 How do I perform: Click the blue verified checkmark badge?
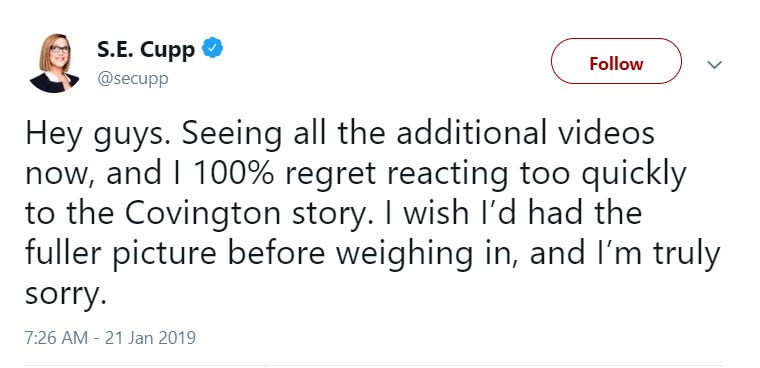(x=212, y=48)
